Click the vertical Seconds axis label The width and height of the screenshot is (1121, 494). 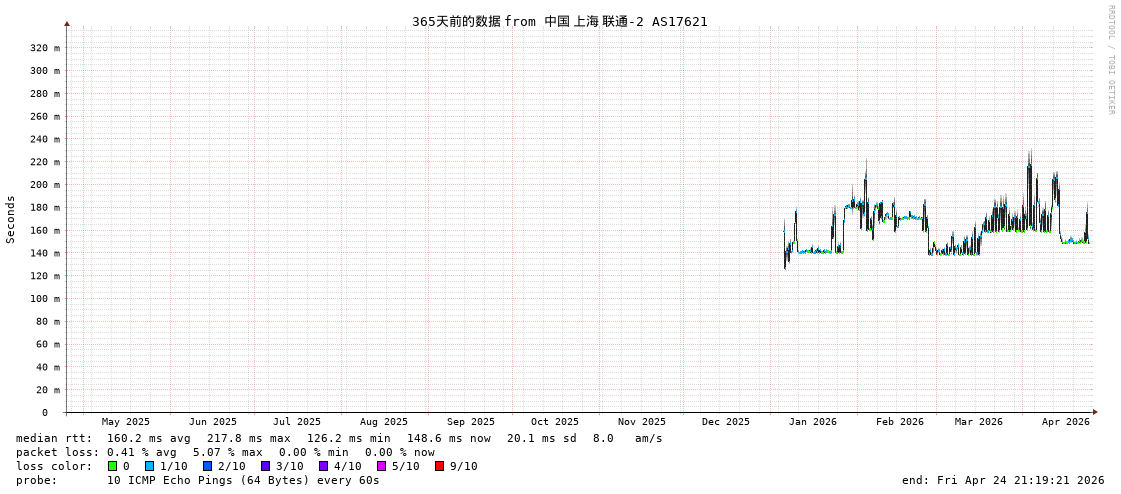tap(11, 219)
